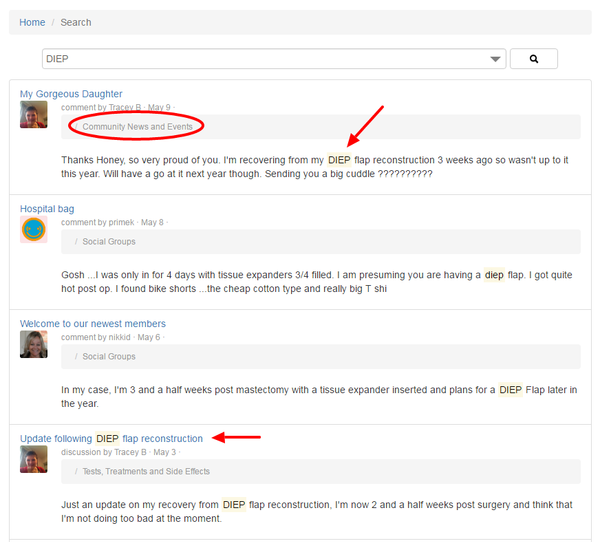This screenshot has height=542, width=600.
Task: Click Tracey B avatar on My Gorgeous Daughter
Action: point(34,114)
